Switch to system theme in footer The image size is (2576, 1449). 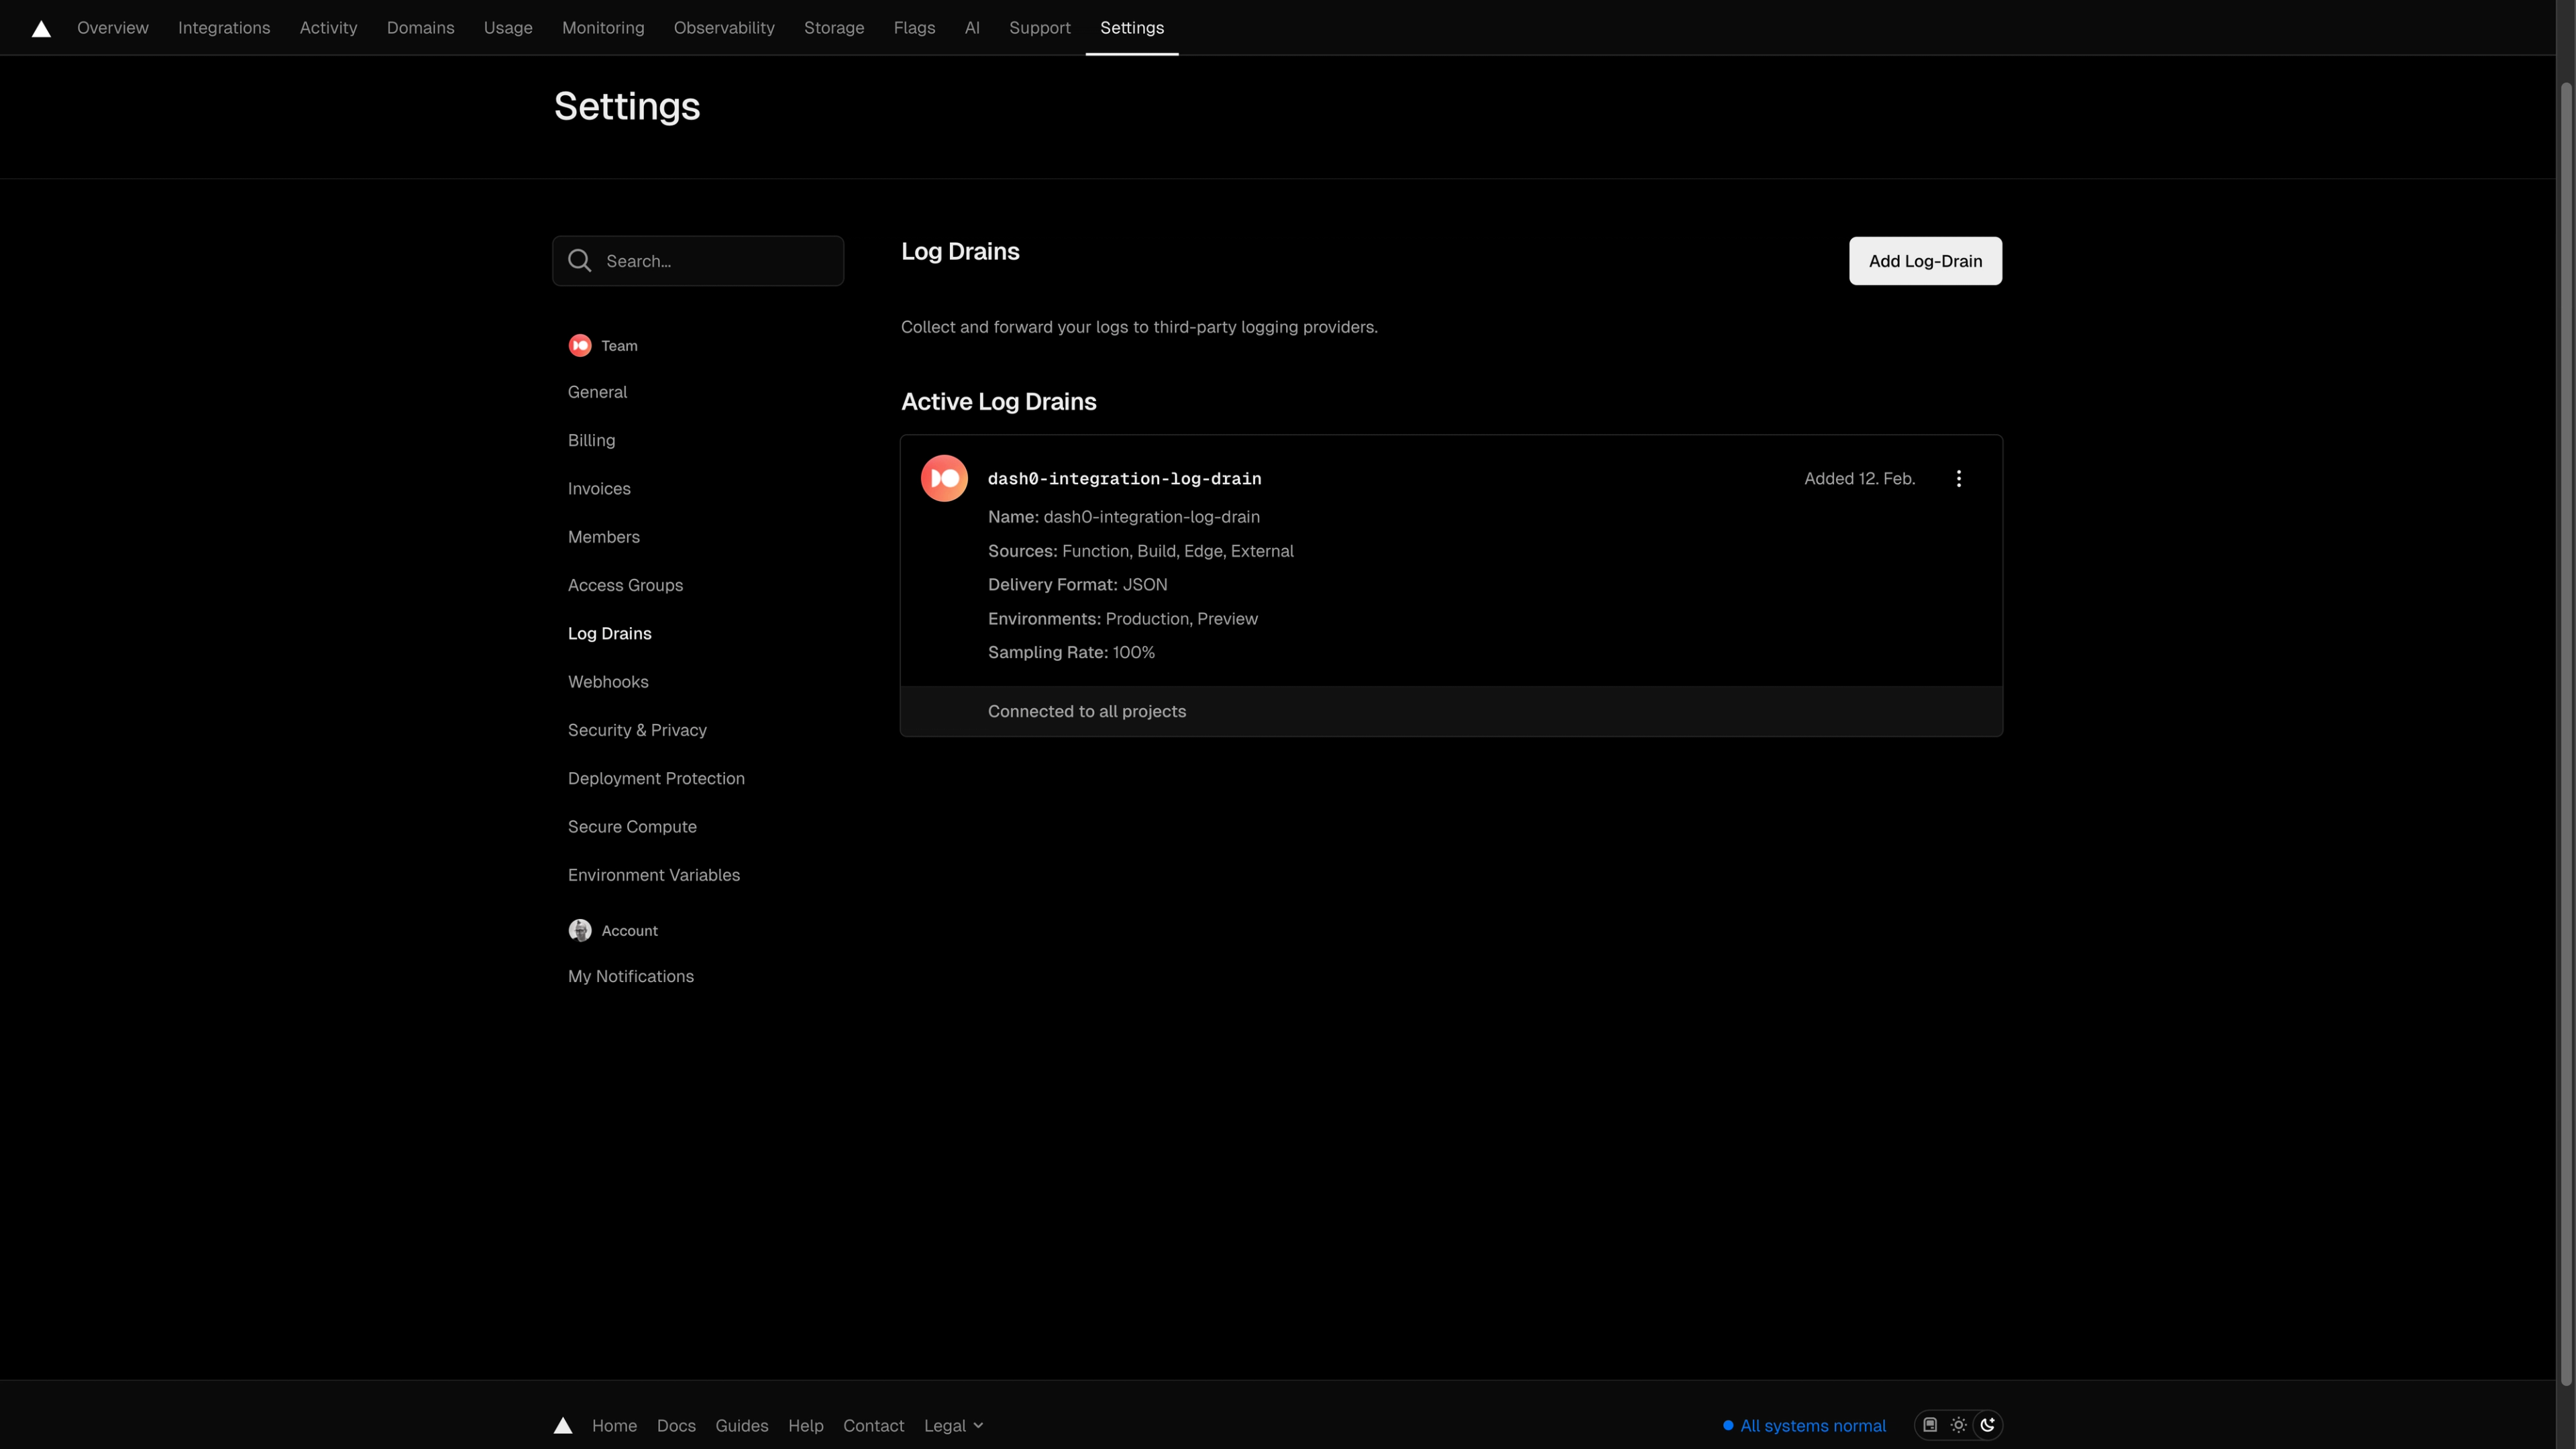tap(1930, 1425)
